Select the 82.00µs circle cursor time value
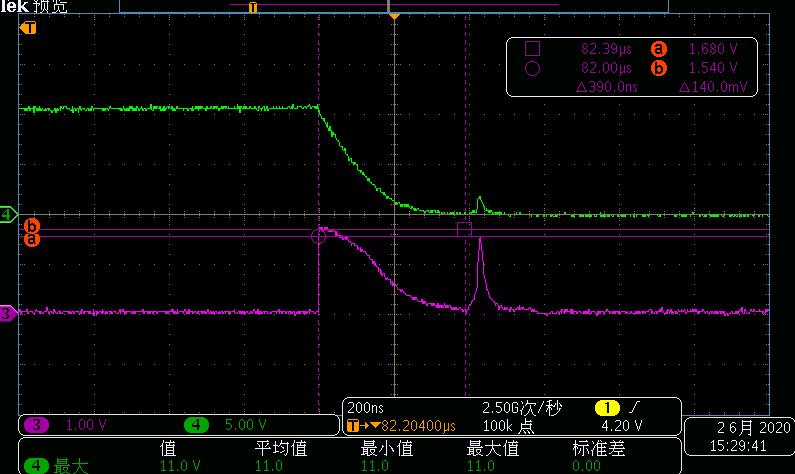The image size is (795, 474). tap(606, 68)
